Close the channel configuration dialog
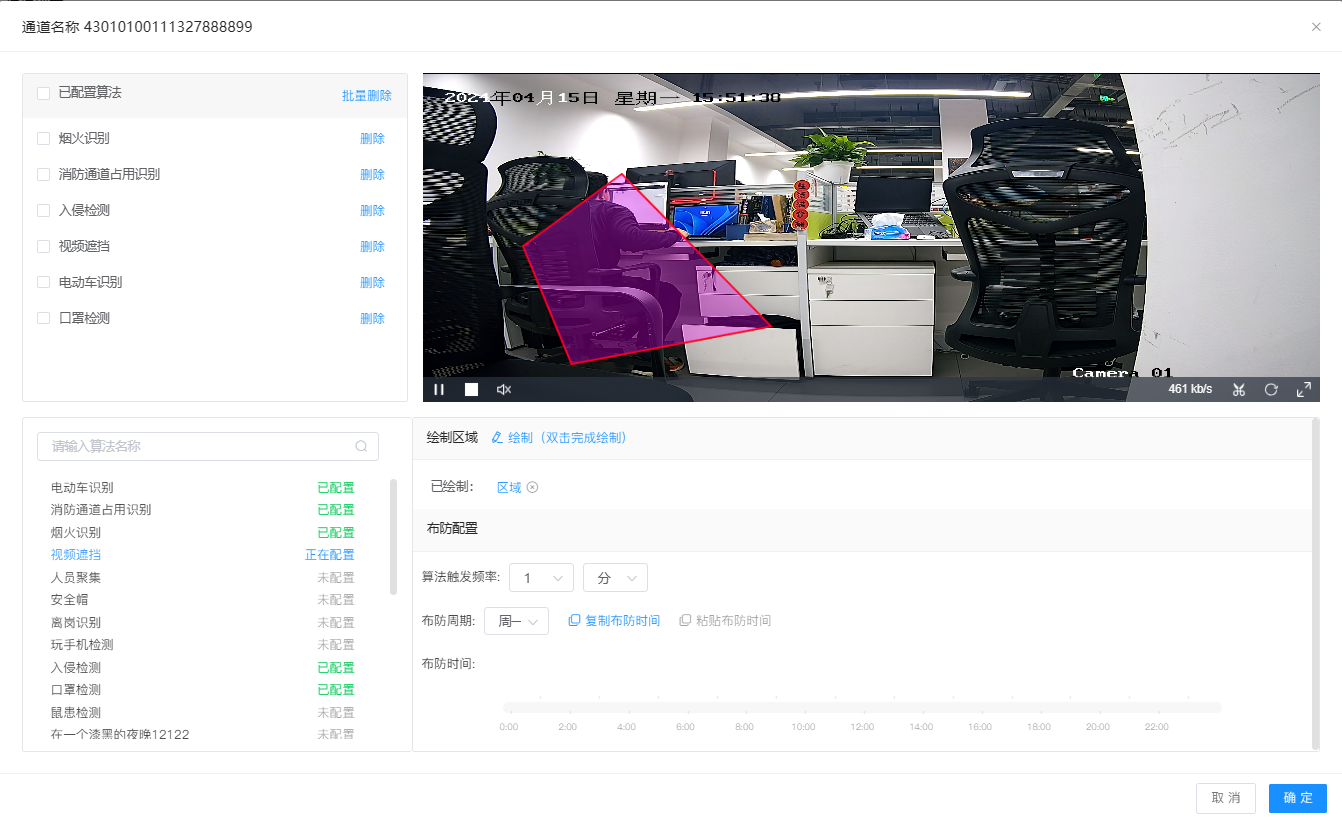 [1316, 27]
